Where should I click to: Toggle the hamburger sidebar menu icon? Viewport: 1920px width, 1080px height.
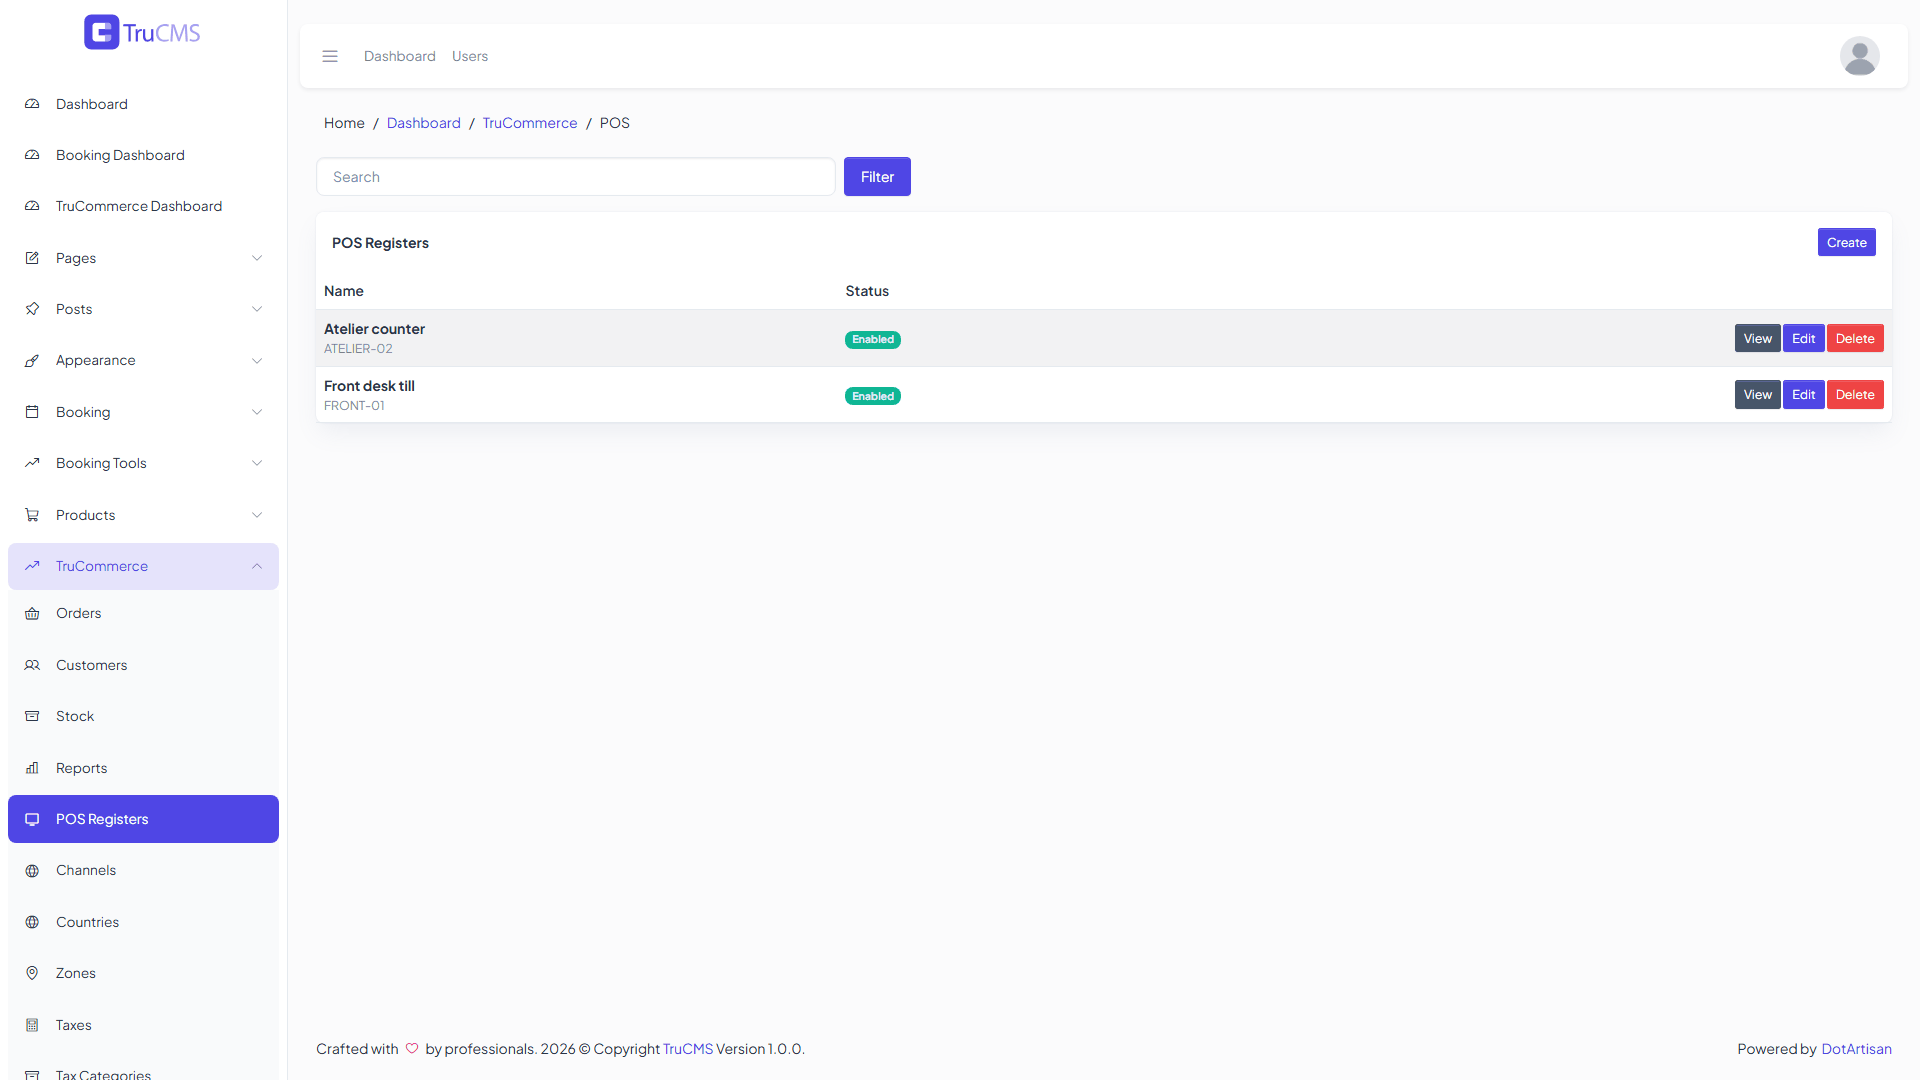(330, 56)
